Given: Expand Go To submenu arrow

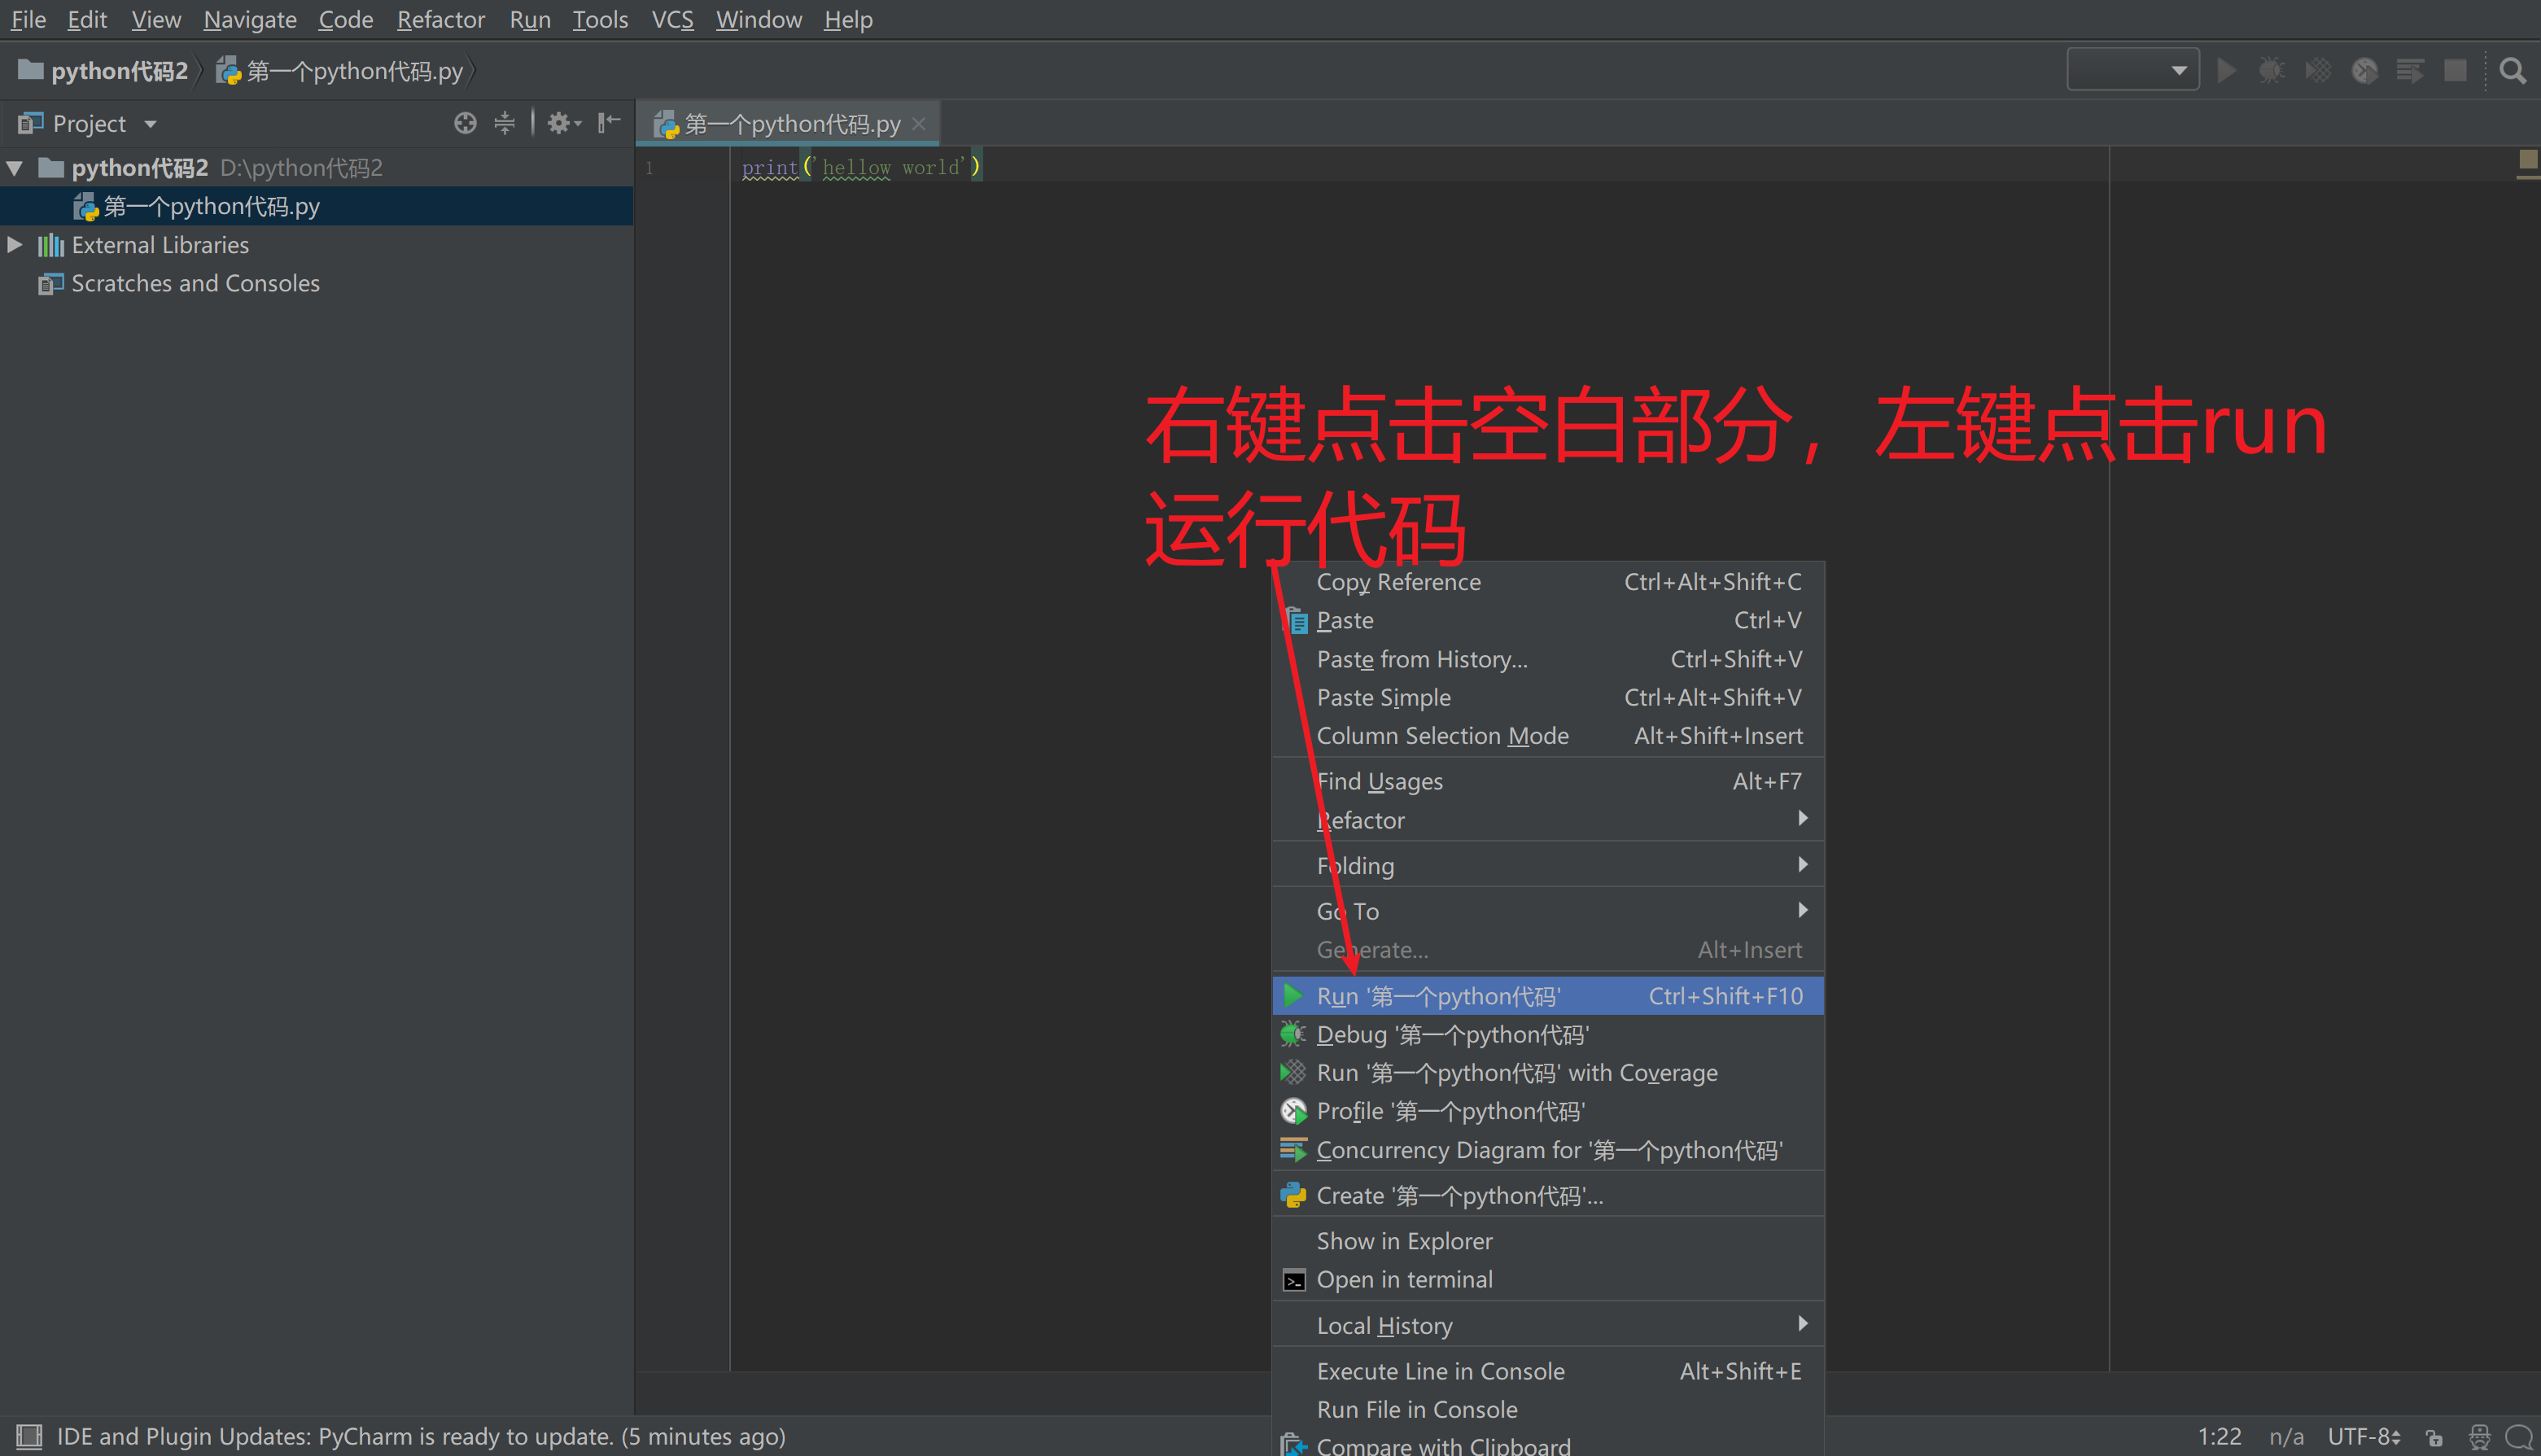Looking at the screenshot, I should (1802, 911).
